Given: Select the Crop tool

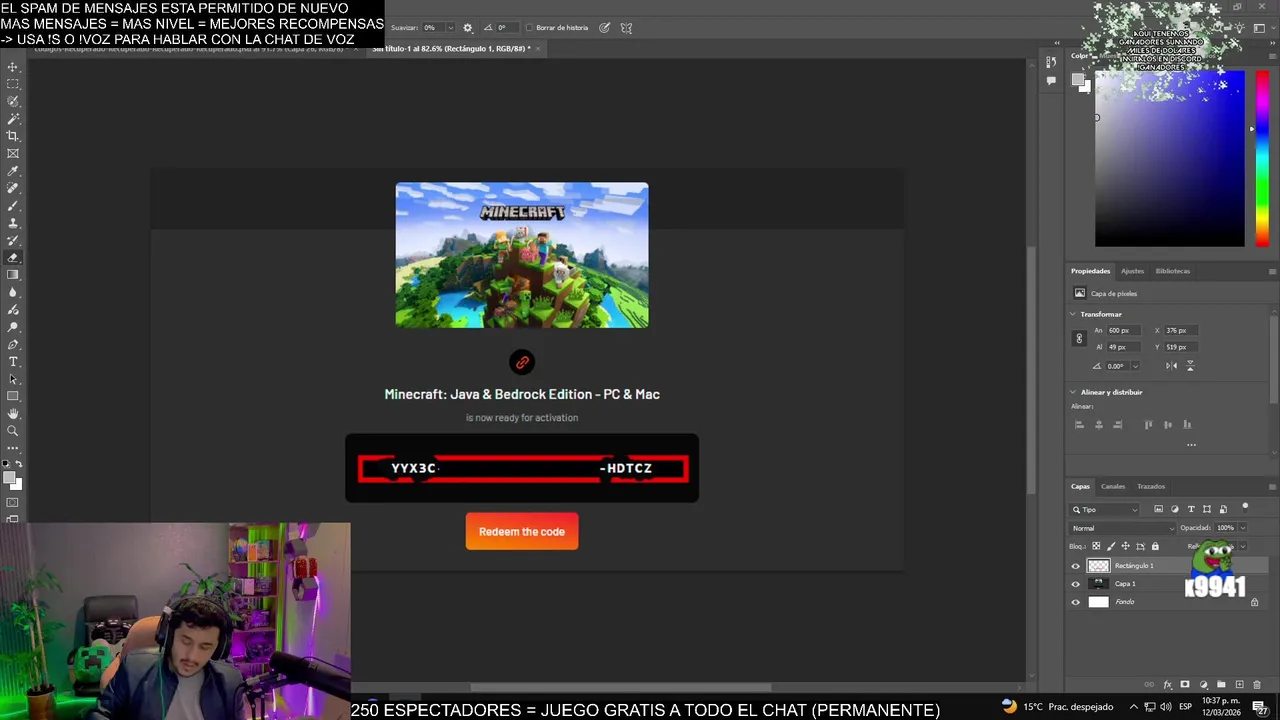Looking at the screenshot, I should coord(13,136).
